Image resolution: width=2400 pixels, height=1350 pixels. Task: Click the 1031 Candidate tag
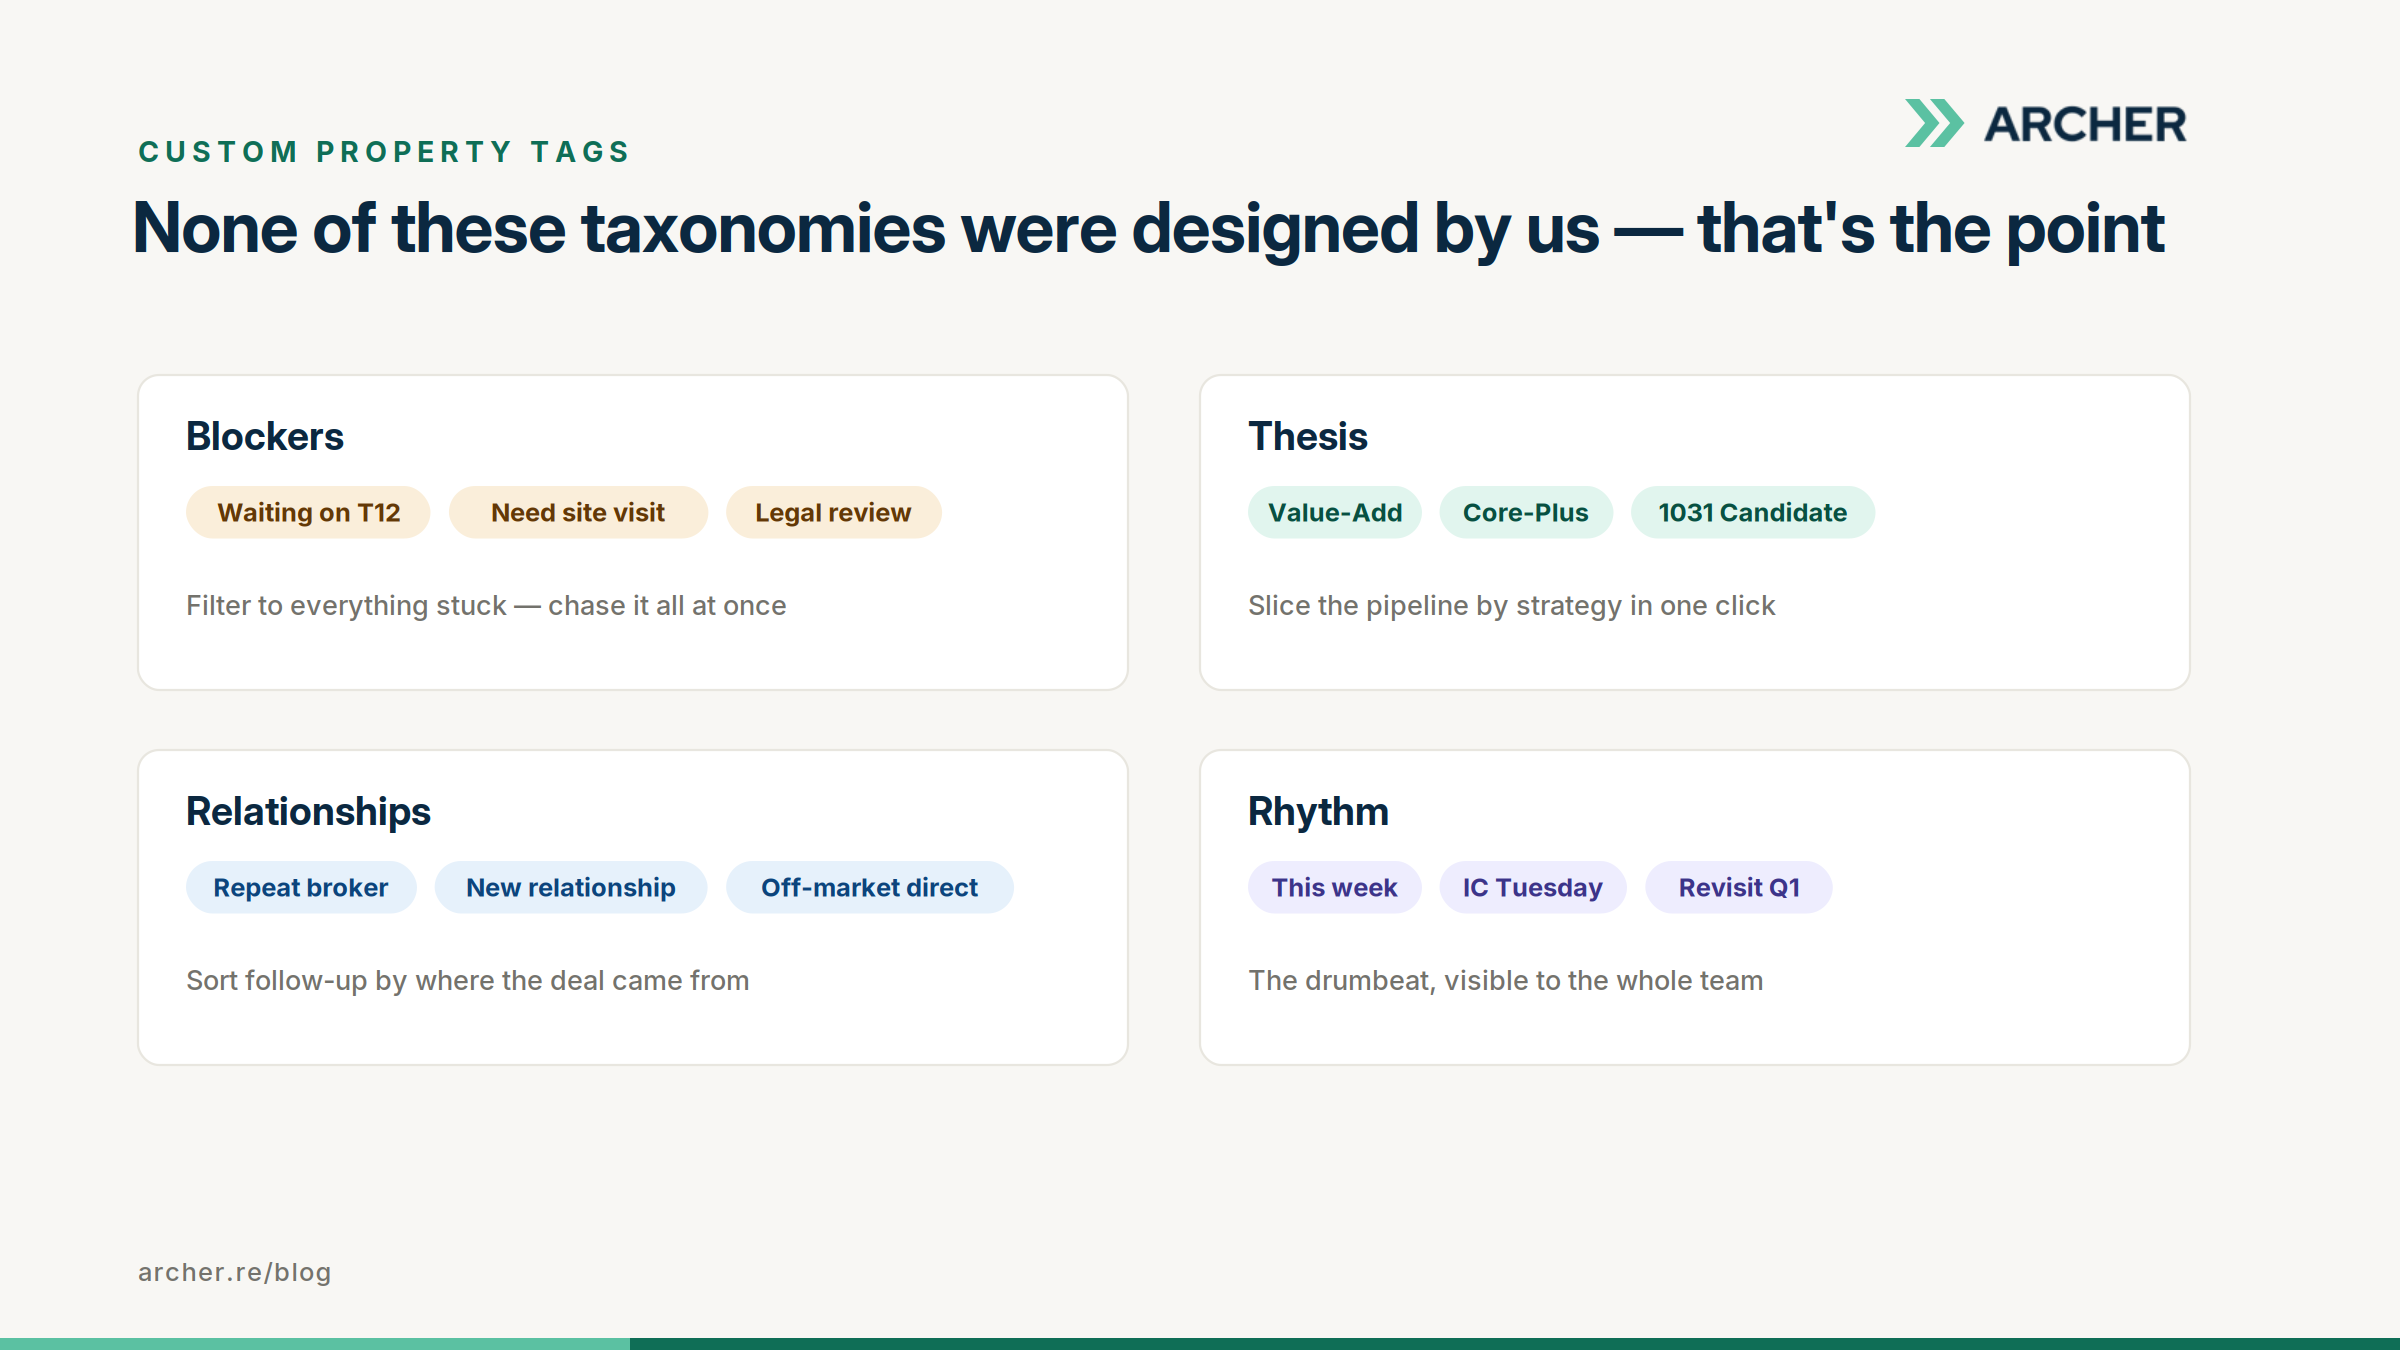click(1753, 512)
